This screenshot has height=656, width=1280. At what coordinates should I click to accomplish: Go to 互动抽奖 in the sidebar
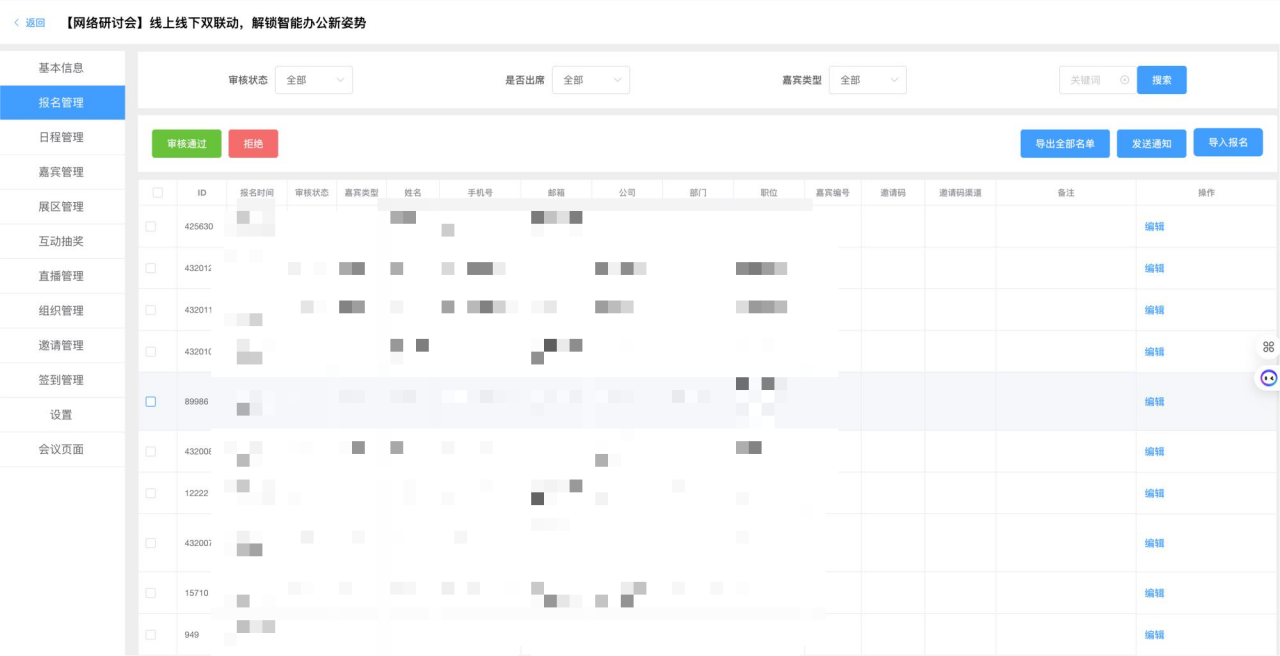[61, 241]
